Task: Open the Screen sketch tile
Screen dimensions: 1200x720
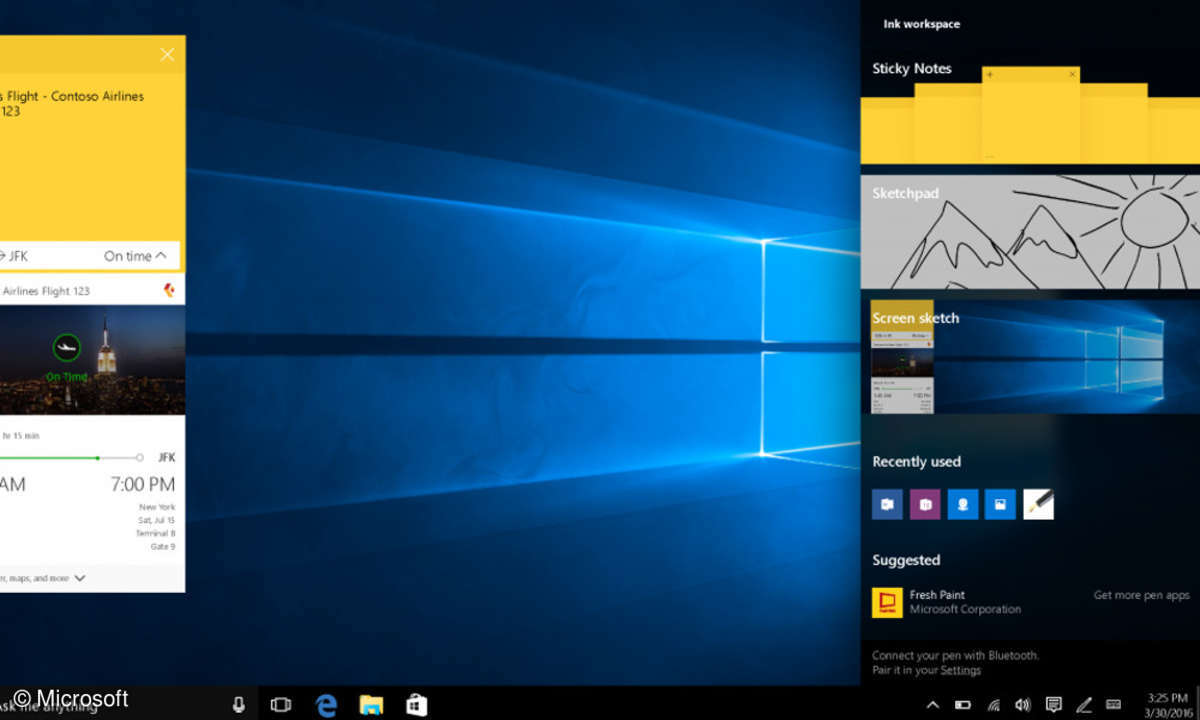Action: coord(1030,357)
